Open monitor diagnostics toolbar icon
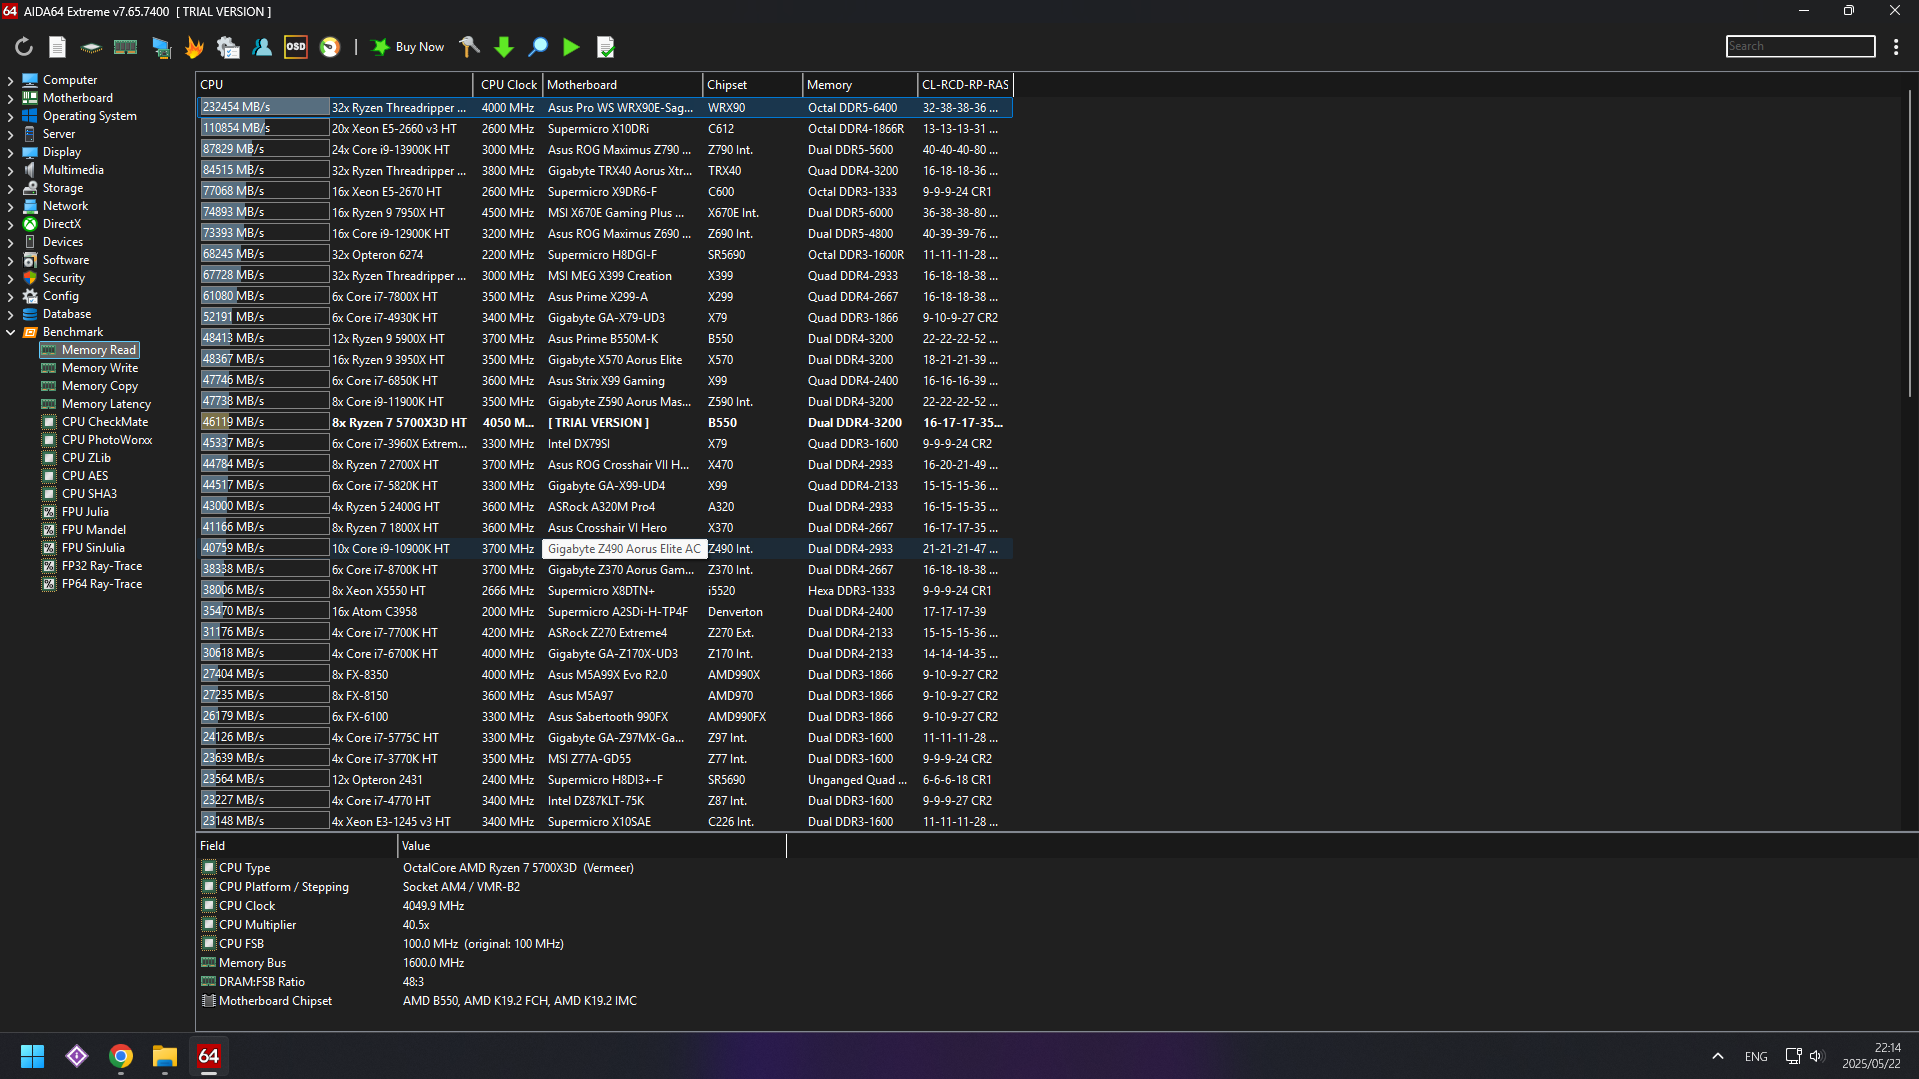Image resolution: width=1919 pixels, height=1079 pixels. point(160,47)
